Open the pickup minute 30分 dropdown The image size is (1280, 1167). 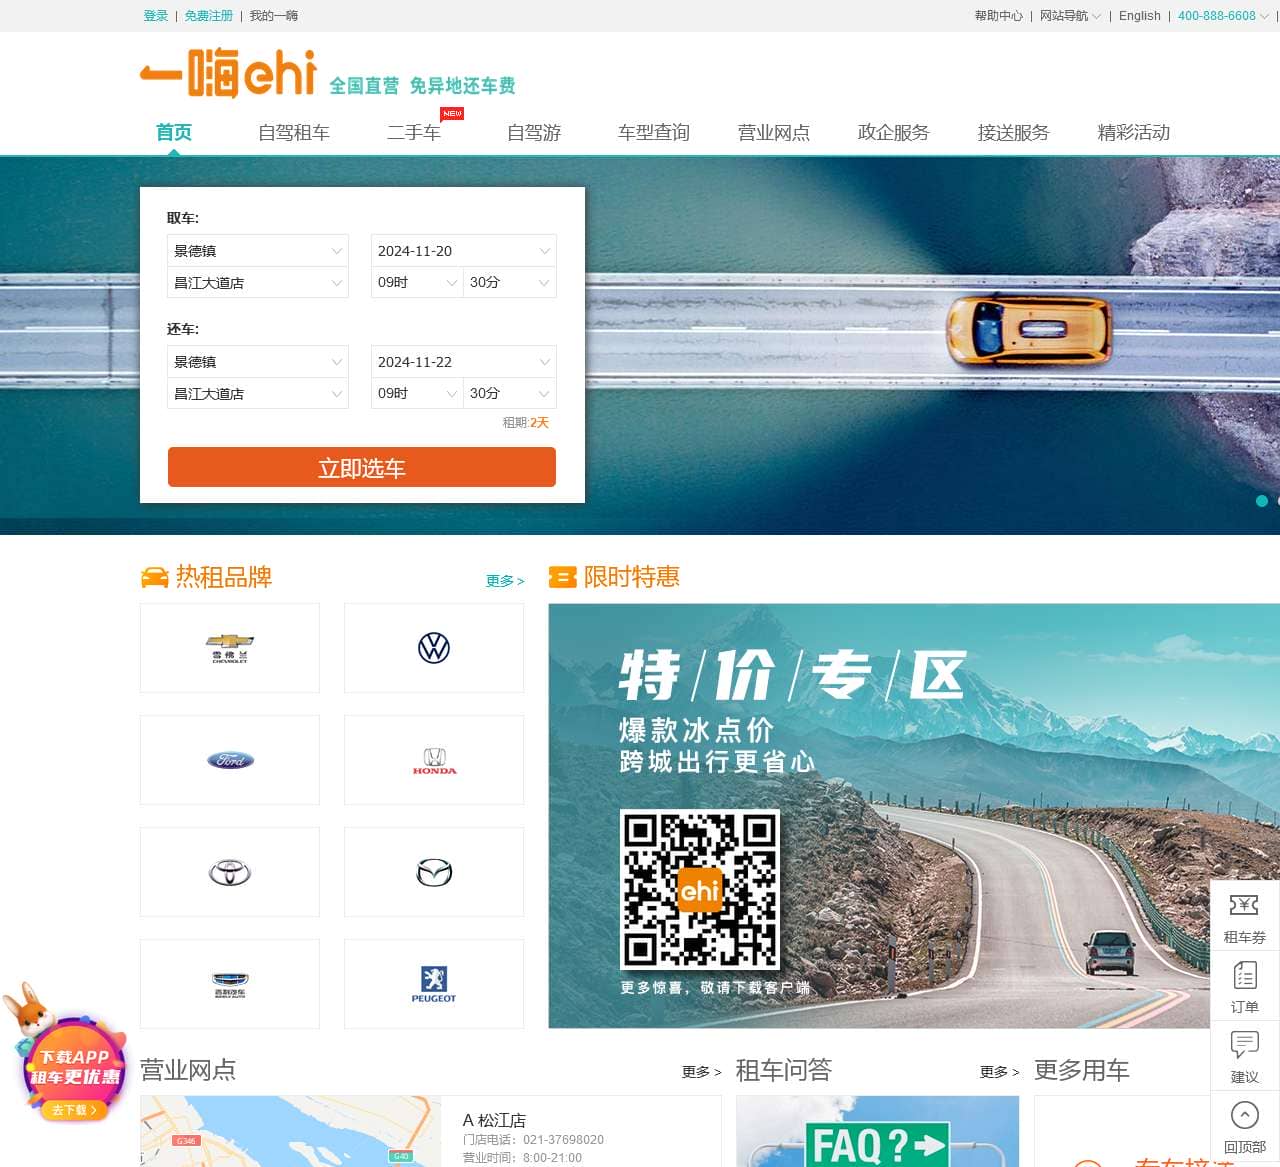pyautogui.click(x=510, y=283)
